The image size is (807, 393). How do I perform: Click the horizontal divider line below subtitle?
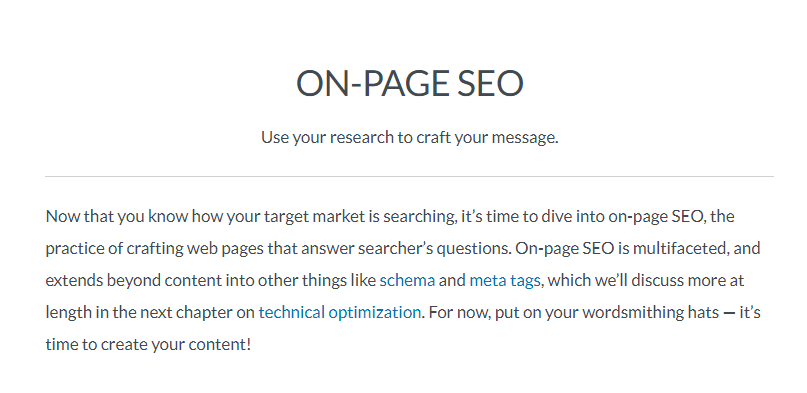point(410,176)
